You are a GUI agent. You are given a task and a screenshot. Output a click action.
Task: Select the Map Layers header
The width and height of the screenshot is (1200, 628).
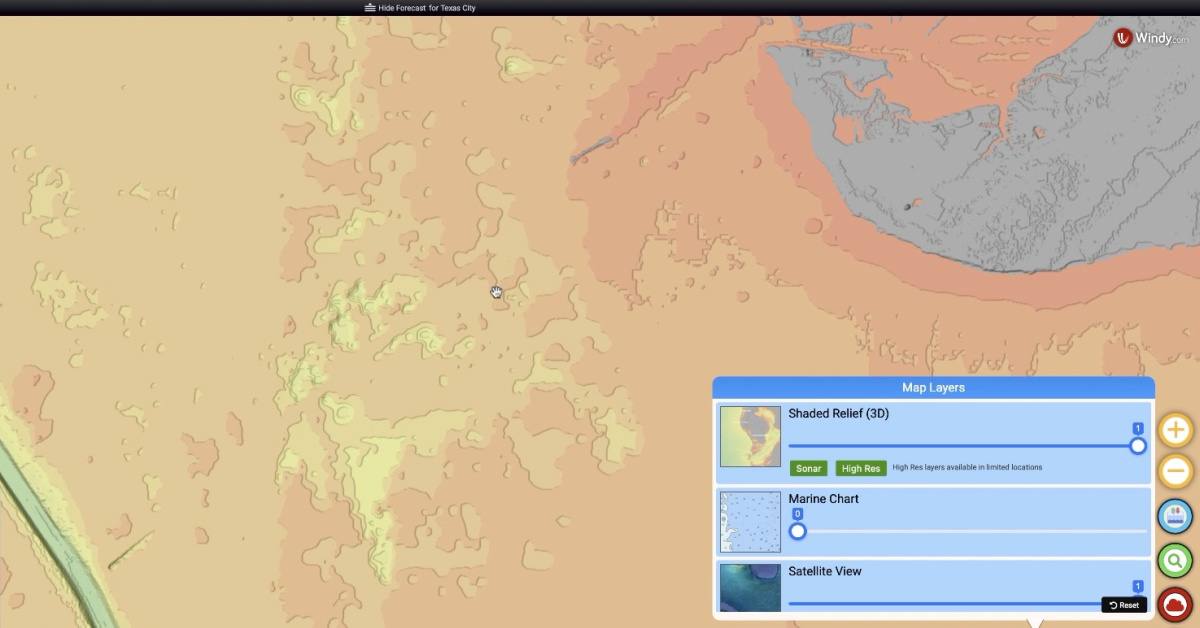click(x=932, y=387)
